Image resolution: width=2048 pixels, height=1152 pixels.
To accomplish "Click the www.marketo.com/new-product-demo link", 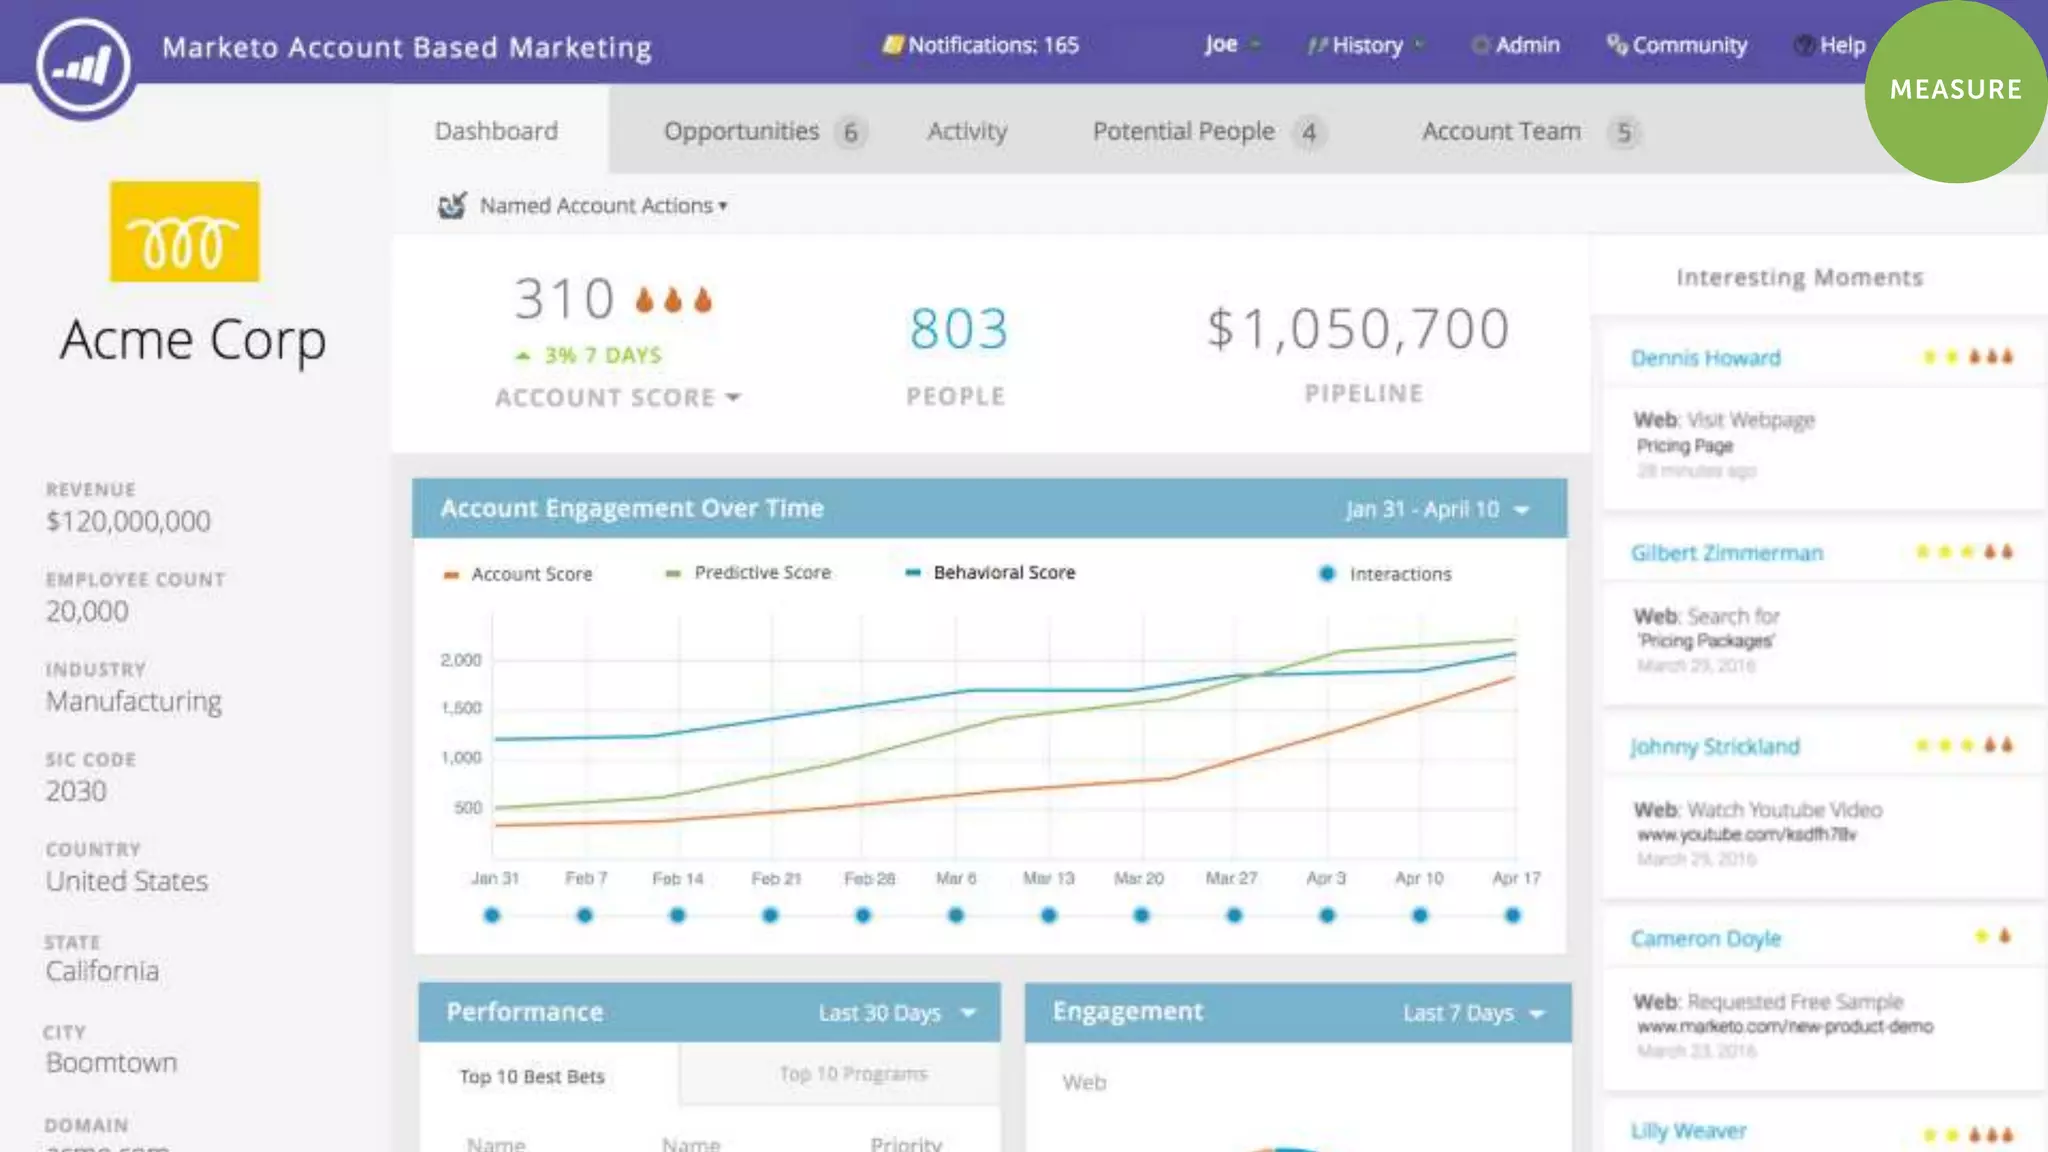I will point(1785,1027).
